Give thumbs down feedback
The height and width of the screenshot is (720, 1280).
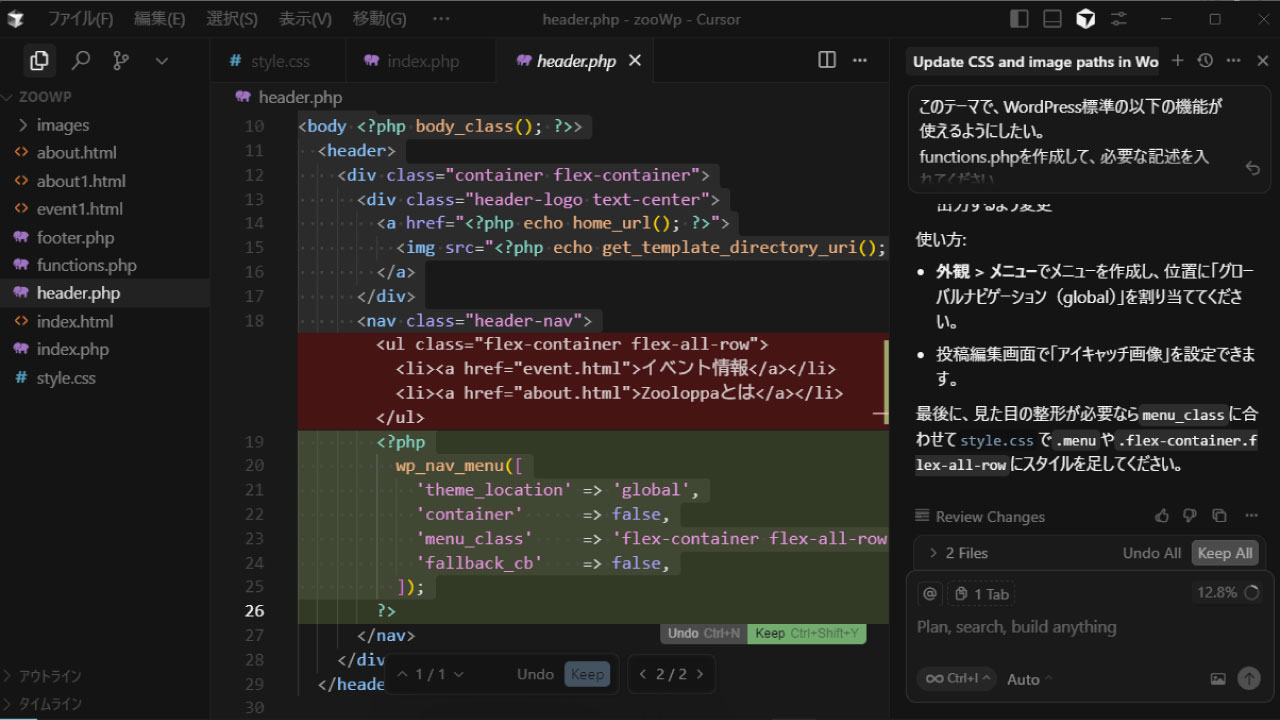(1190, 516)
